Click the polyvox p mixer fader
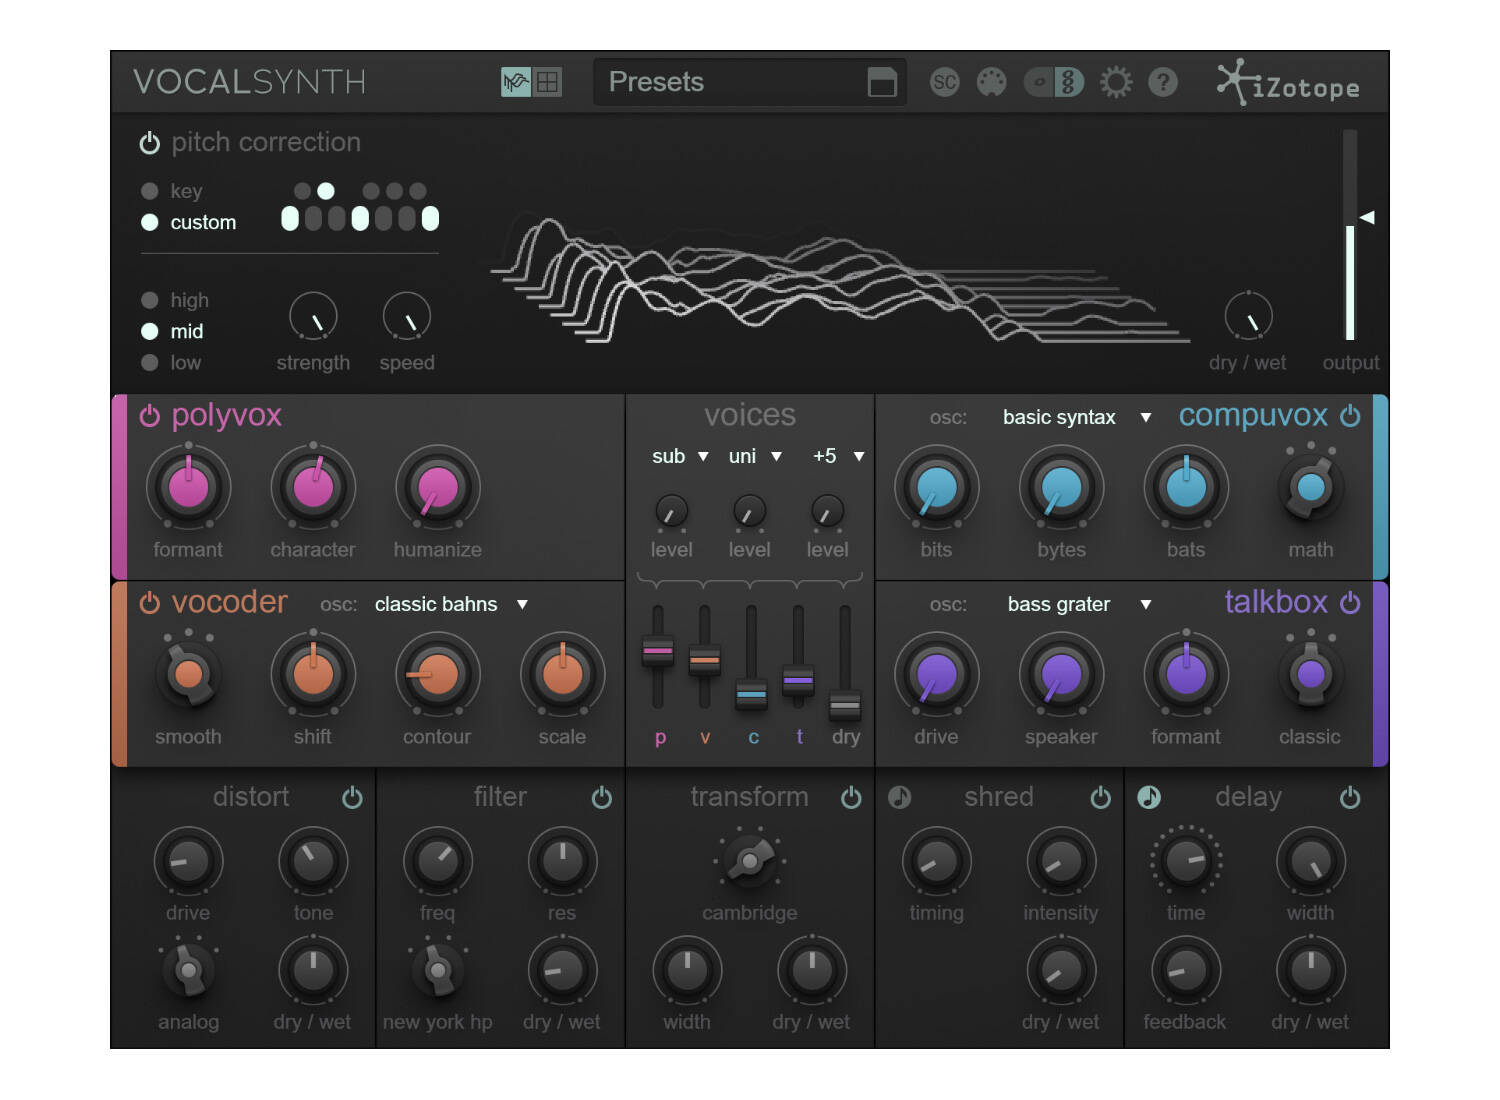Image resolution: width=1500 pixels, height=1100 pixels. click(657, 651)
